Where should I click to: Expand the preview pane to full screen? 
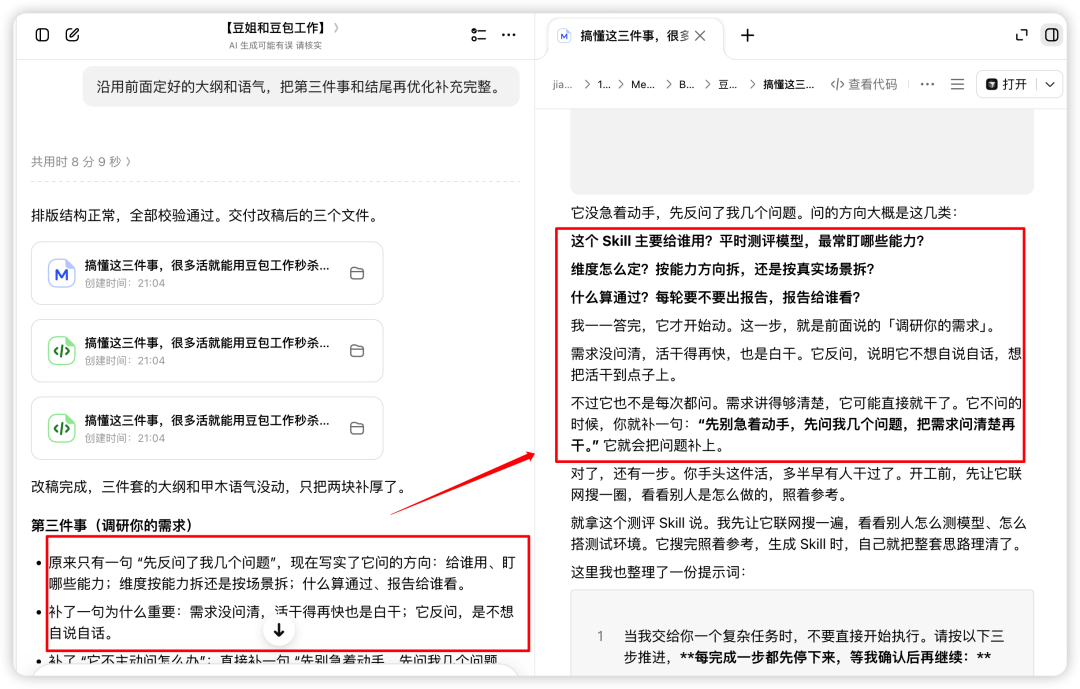[1021, 34]
